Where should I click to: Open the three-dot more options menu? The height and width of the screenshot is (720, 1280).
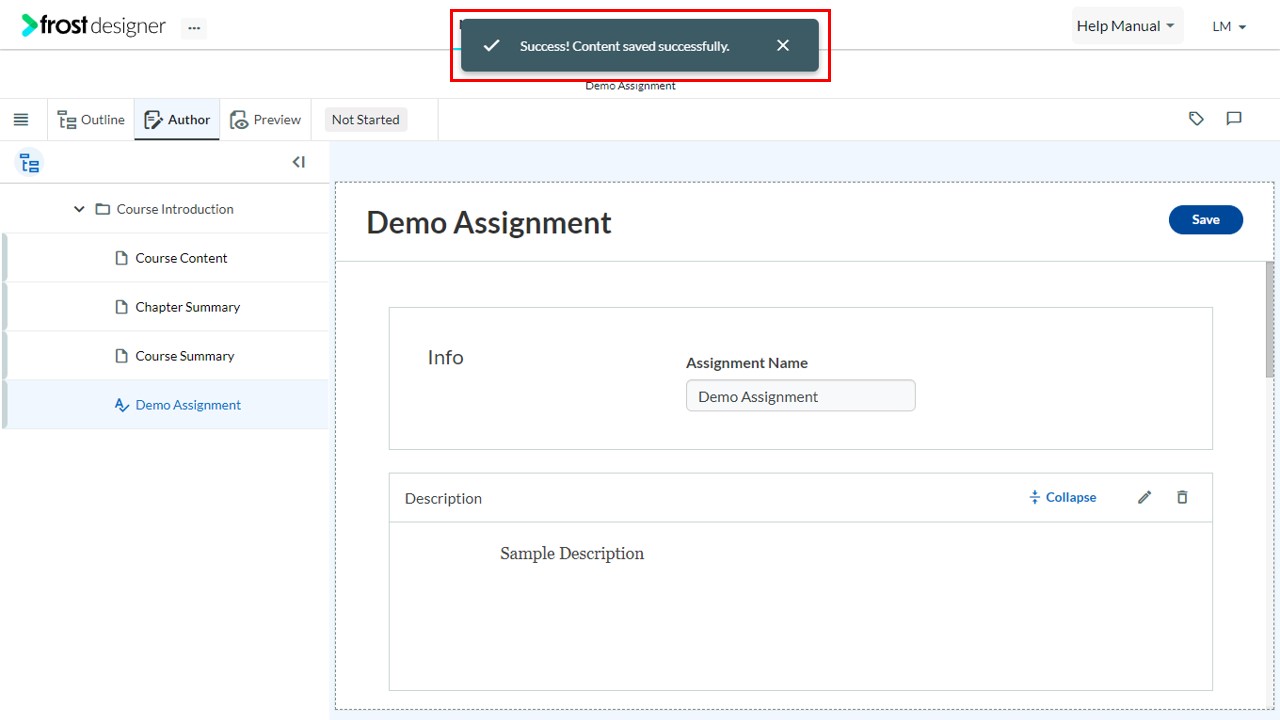pos(194,28)
